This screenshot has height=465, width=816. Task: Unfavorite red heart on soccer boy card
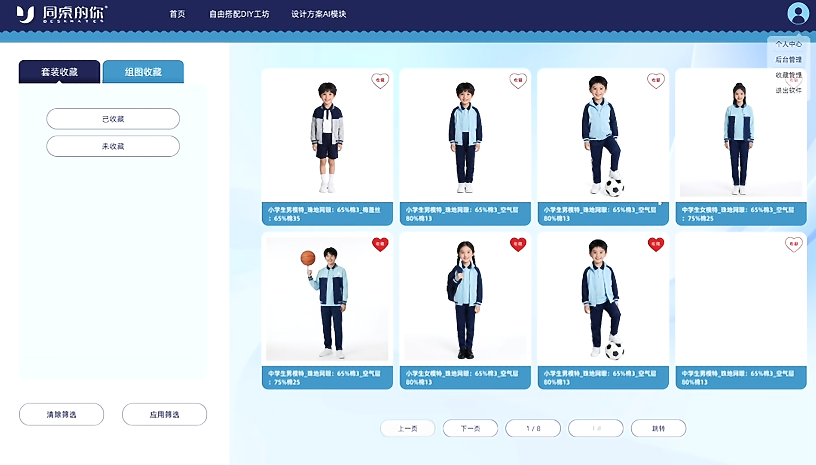point(656,244)
